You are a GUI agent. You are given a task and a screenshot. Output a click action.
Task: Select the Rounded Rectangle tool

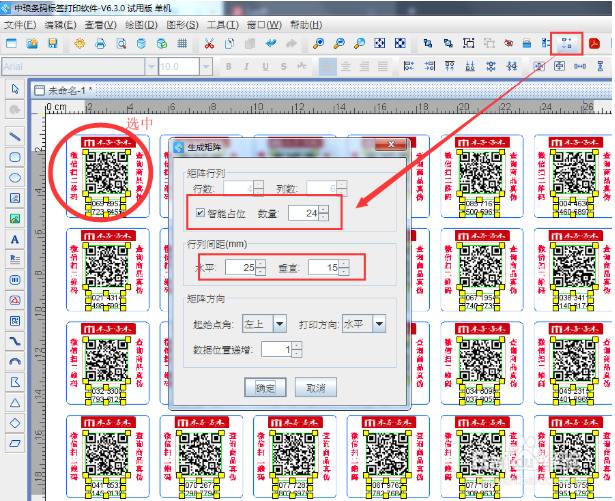15,157
